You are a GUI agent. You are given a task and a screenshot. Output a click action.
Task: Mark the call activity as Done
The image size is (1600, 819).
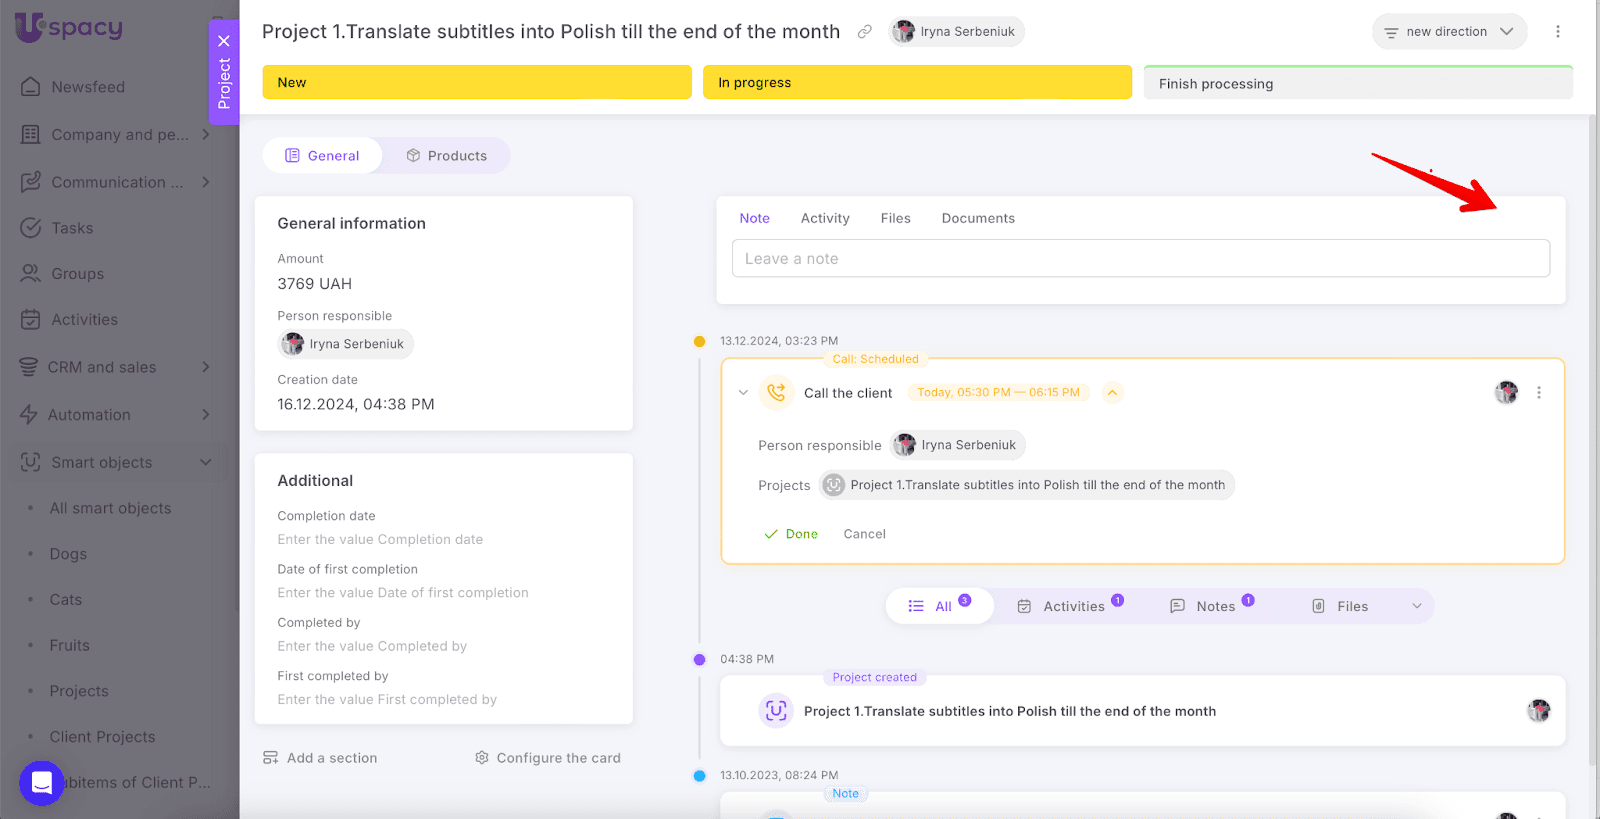791,534
